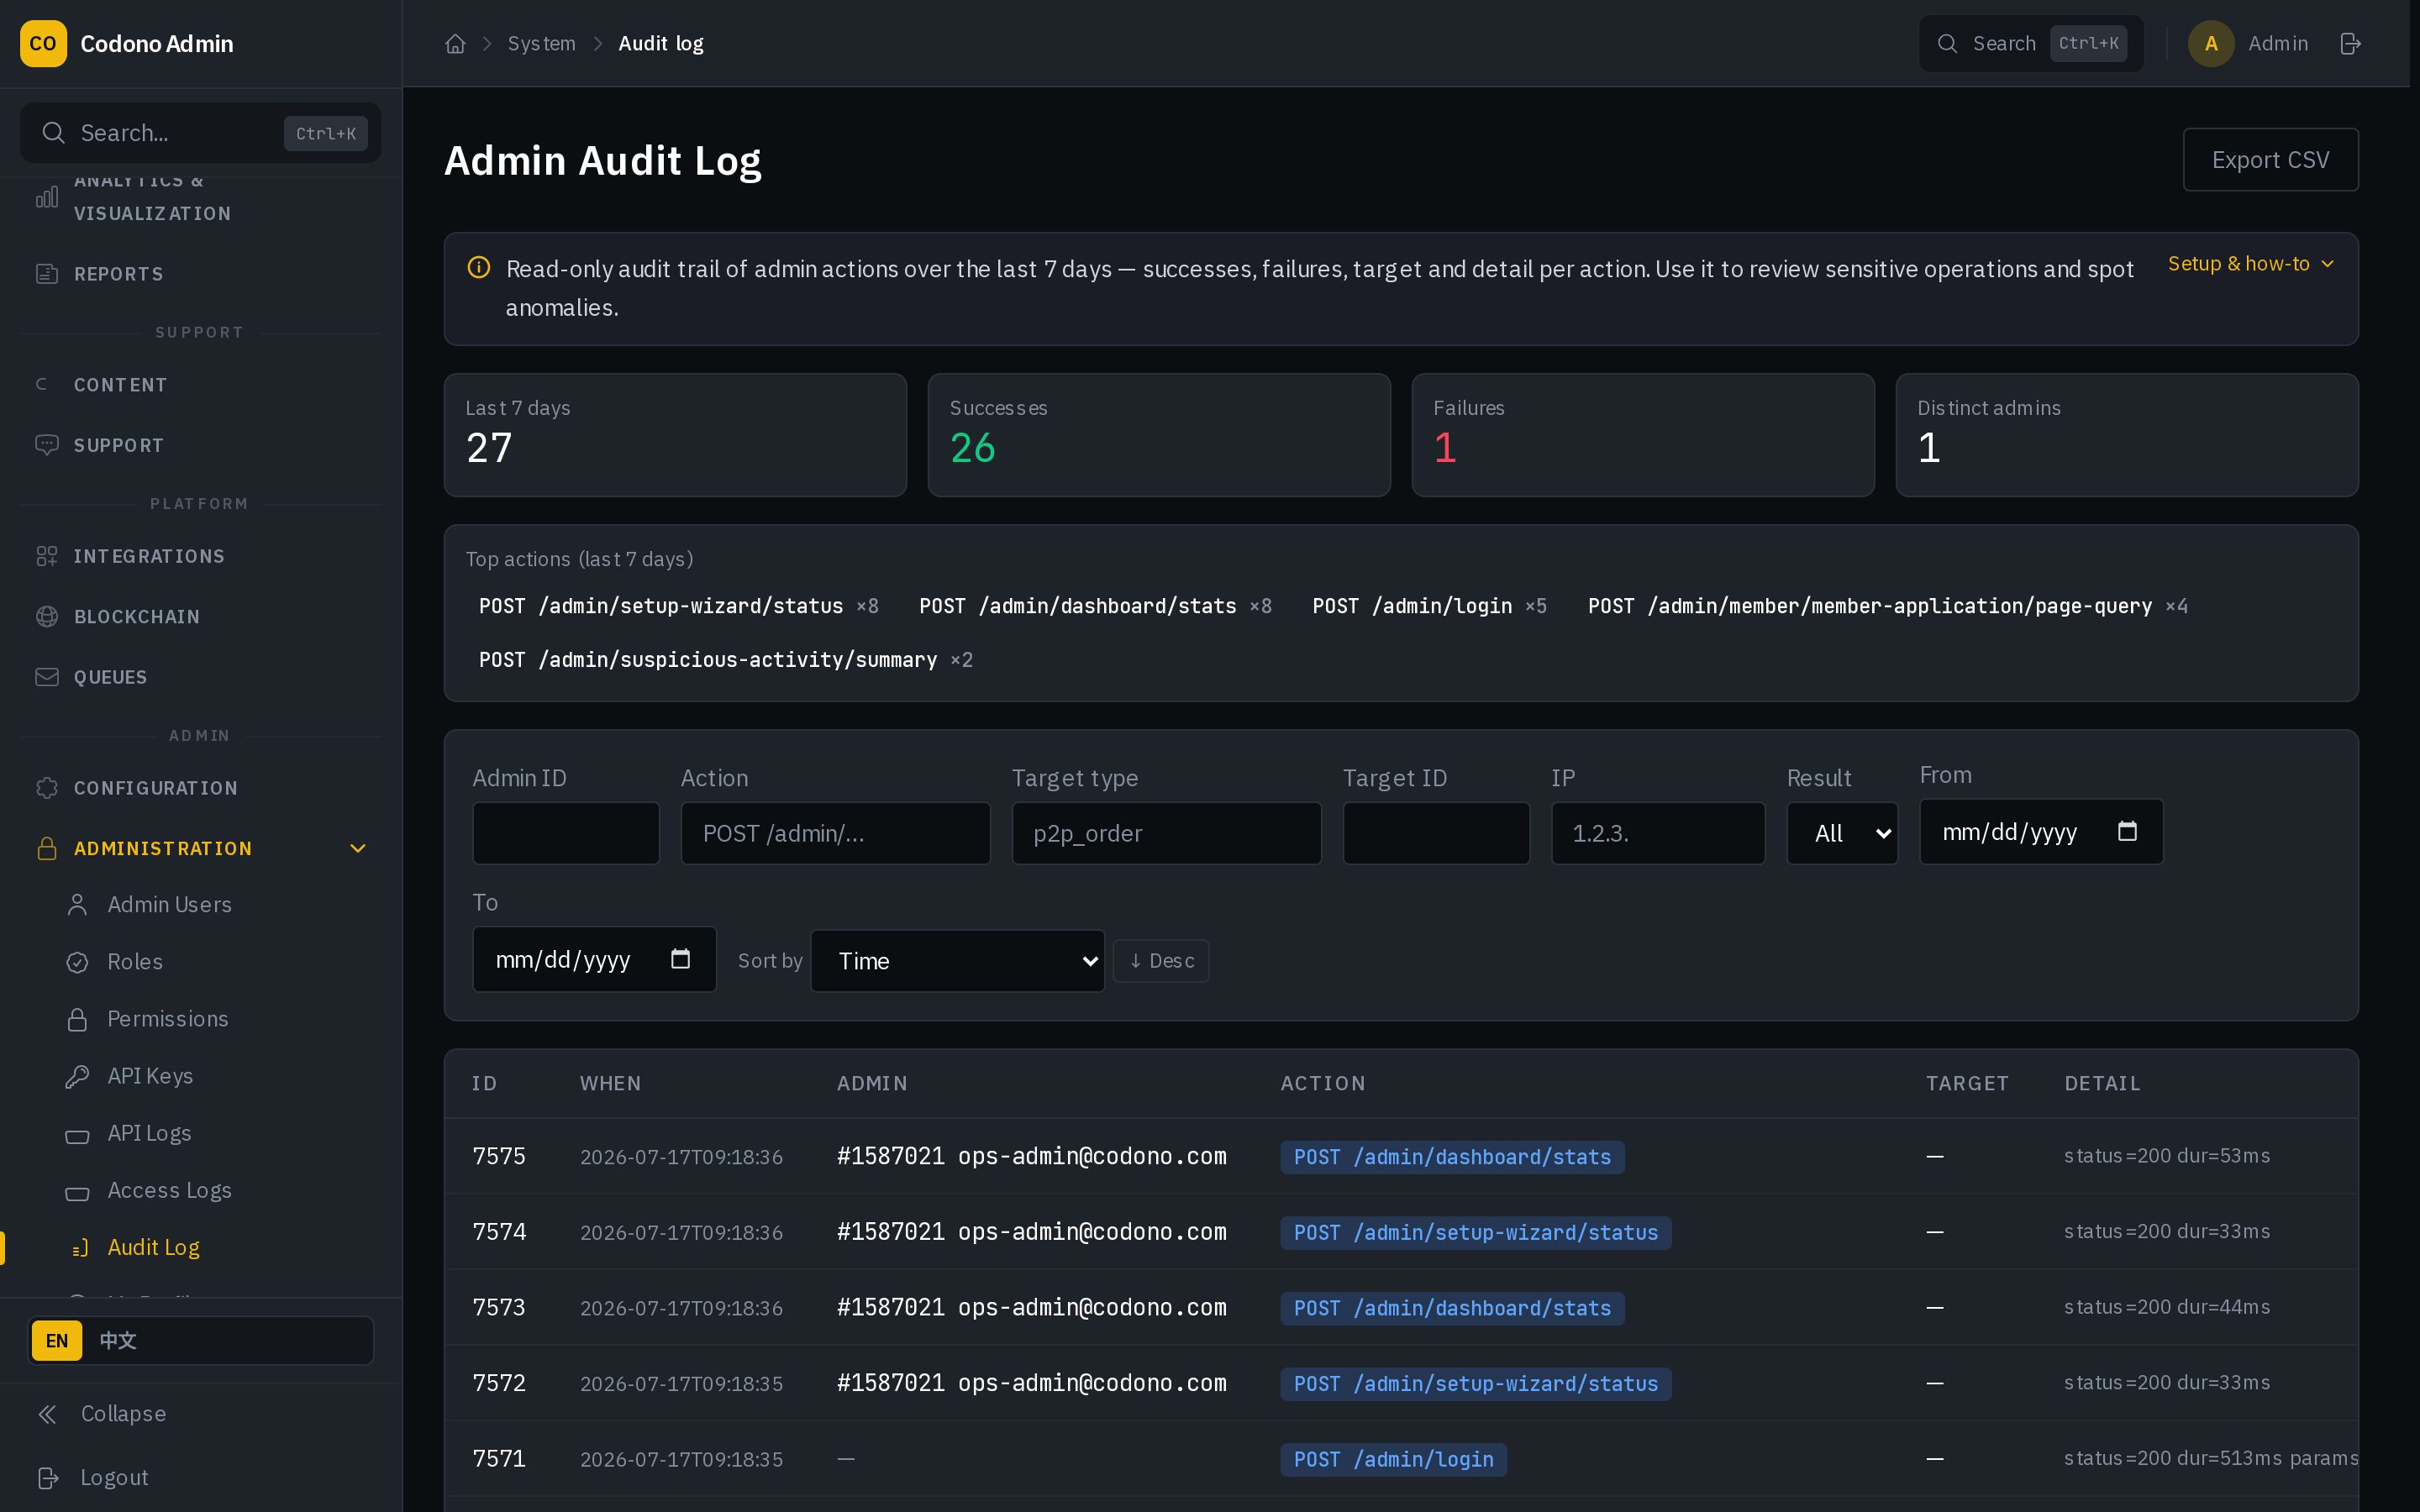This screenshot has width=2420, height=1512.
Task: Click the Blockchain globe icon
Action: (x=47, y=617)
